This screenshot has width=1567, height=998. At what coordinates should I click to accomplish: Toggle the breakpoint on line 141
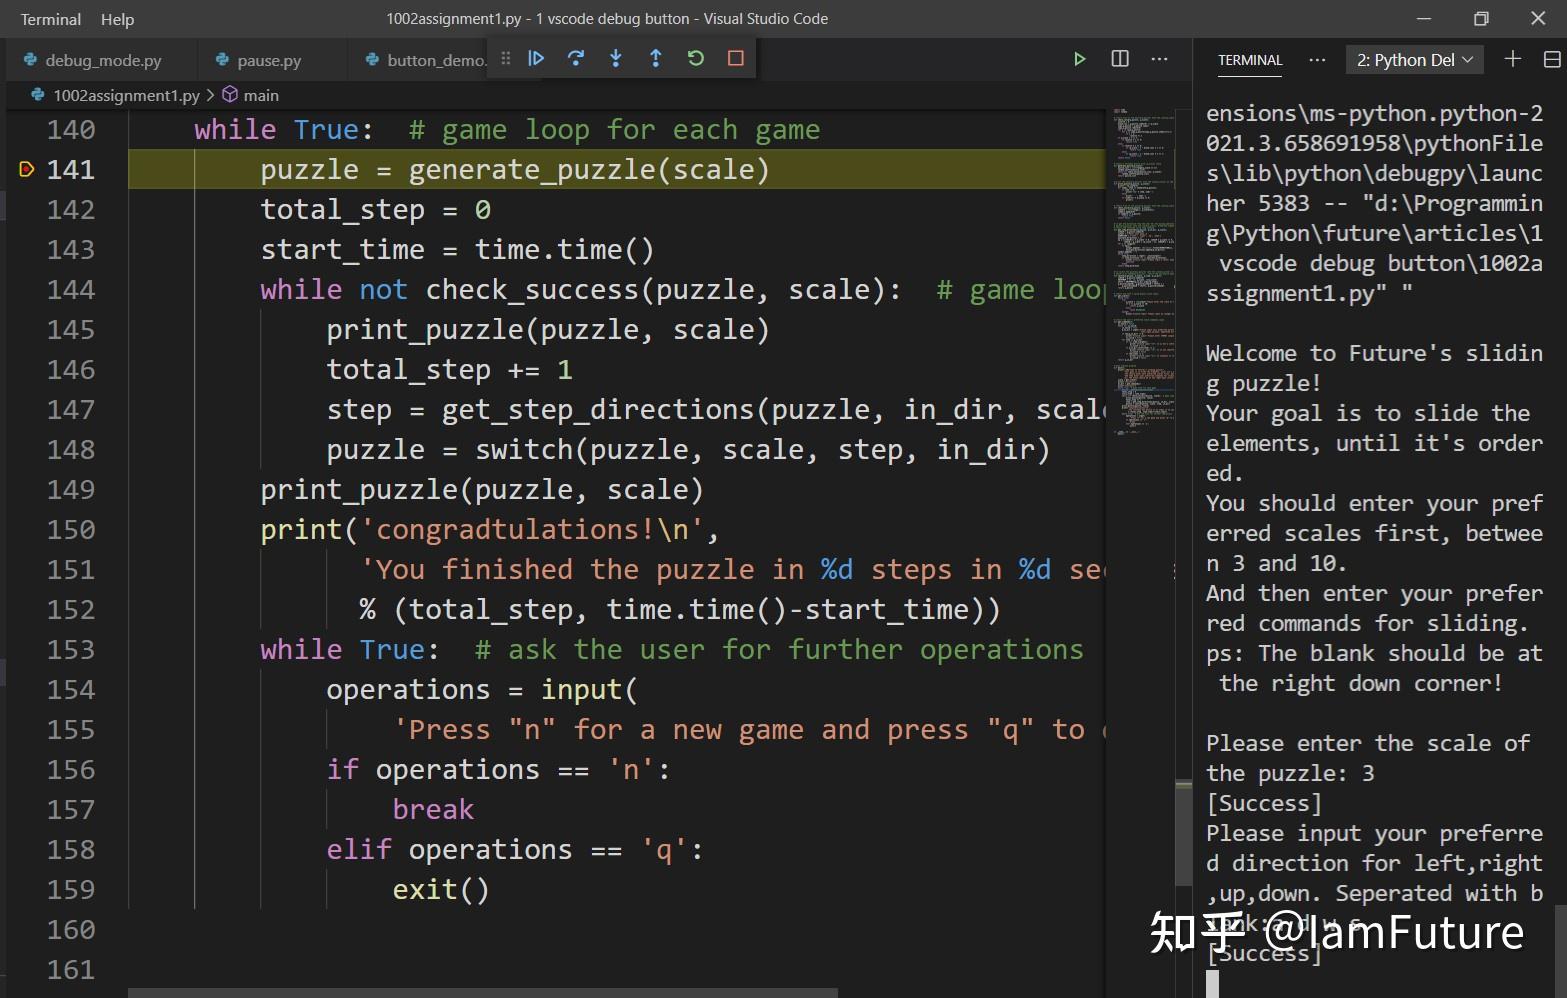pyautogui.click(x=26, y=170)
